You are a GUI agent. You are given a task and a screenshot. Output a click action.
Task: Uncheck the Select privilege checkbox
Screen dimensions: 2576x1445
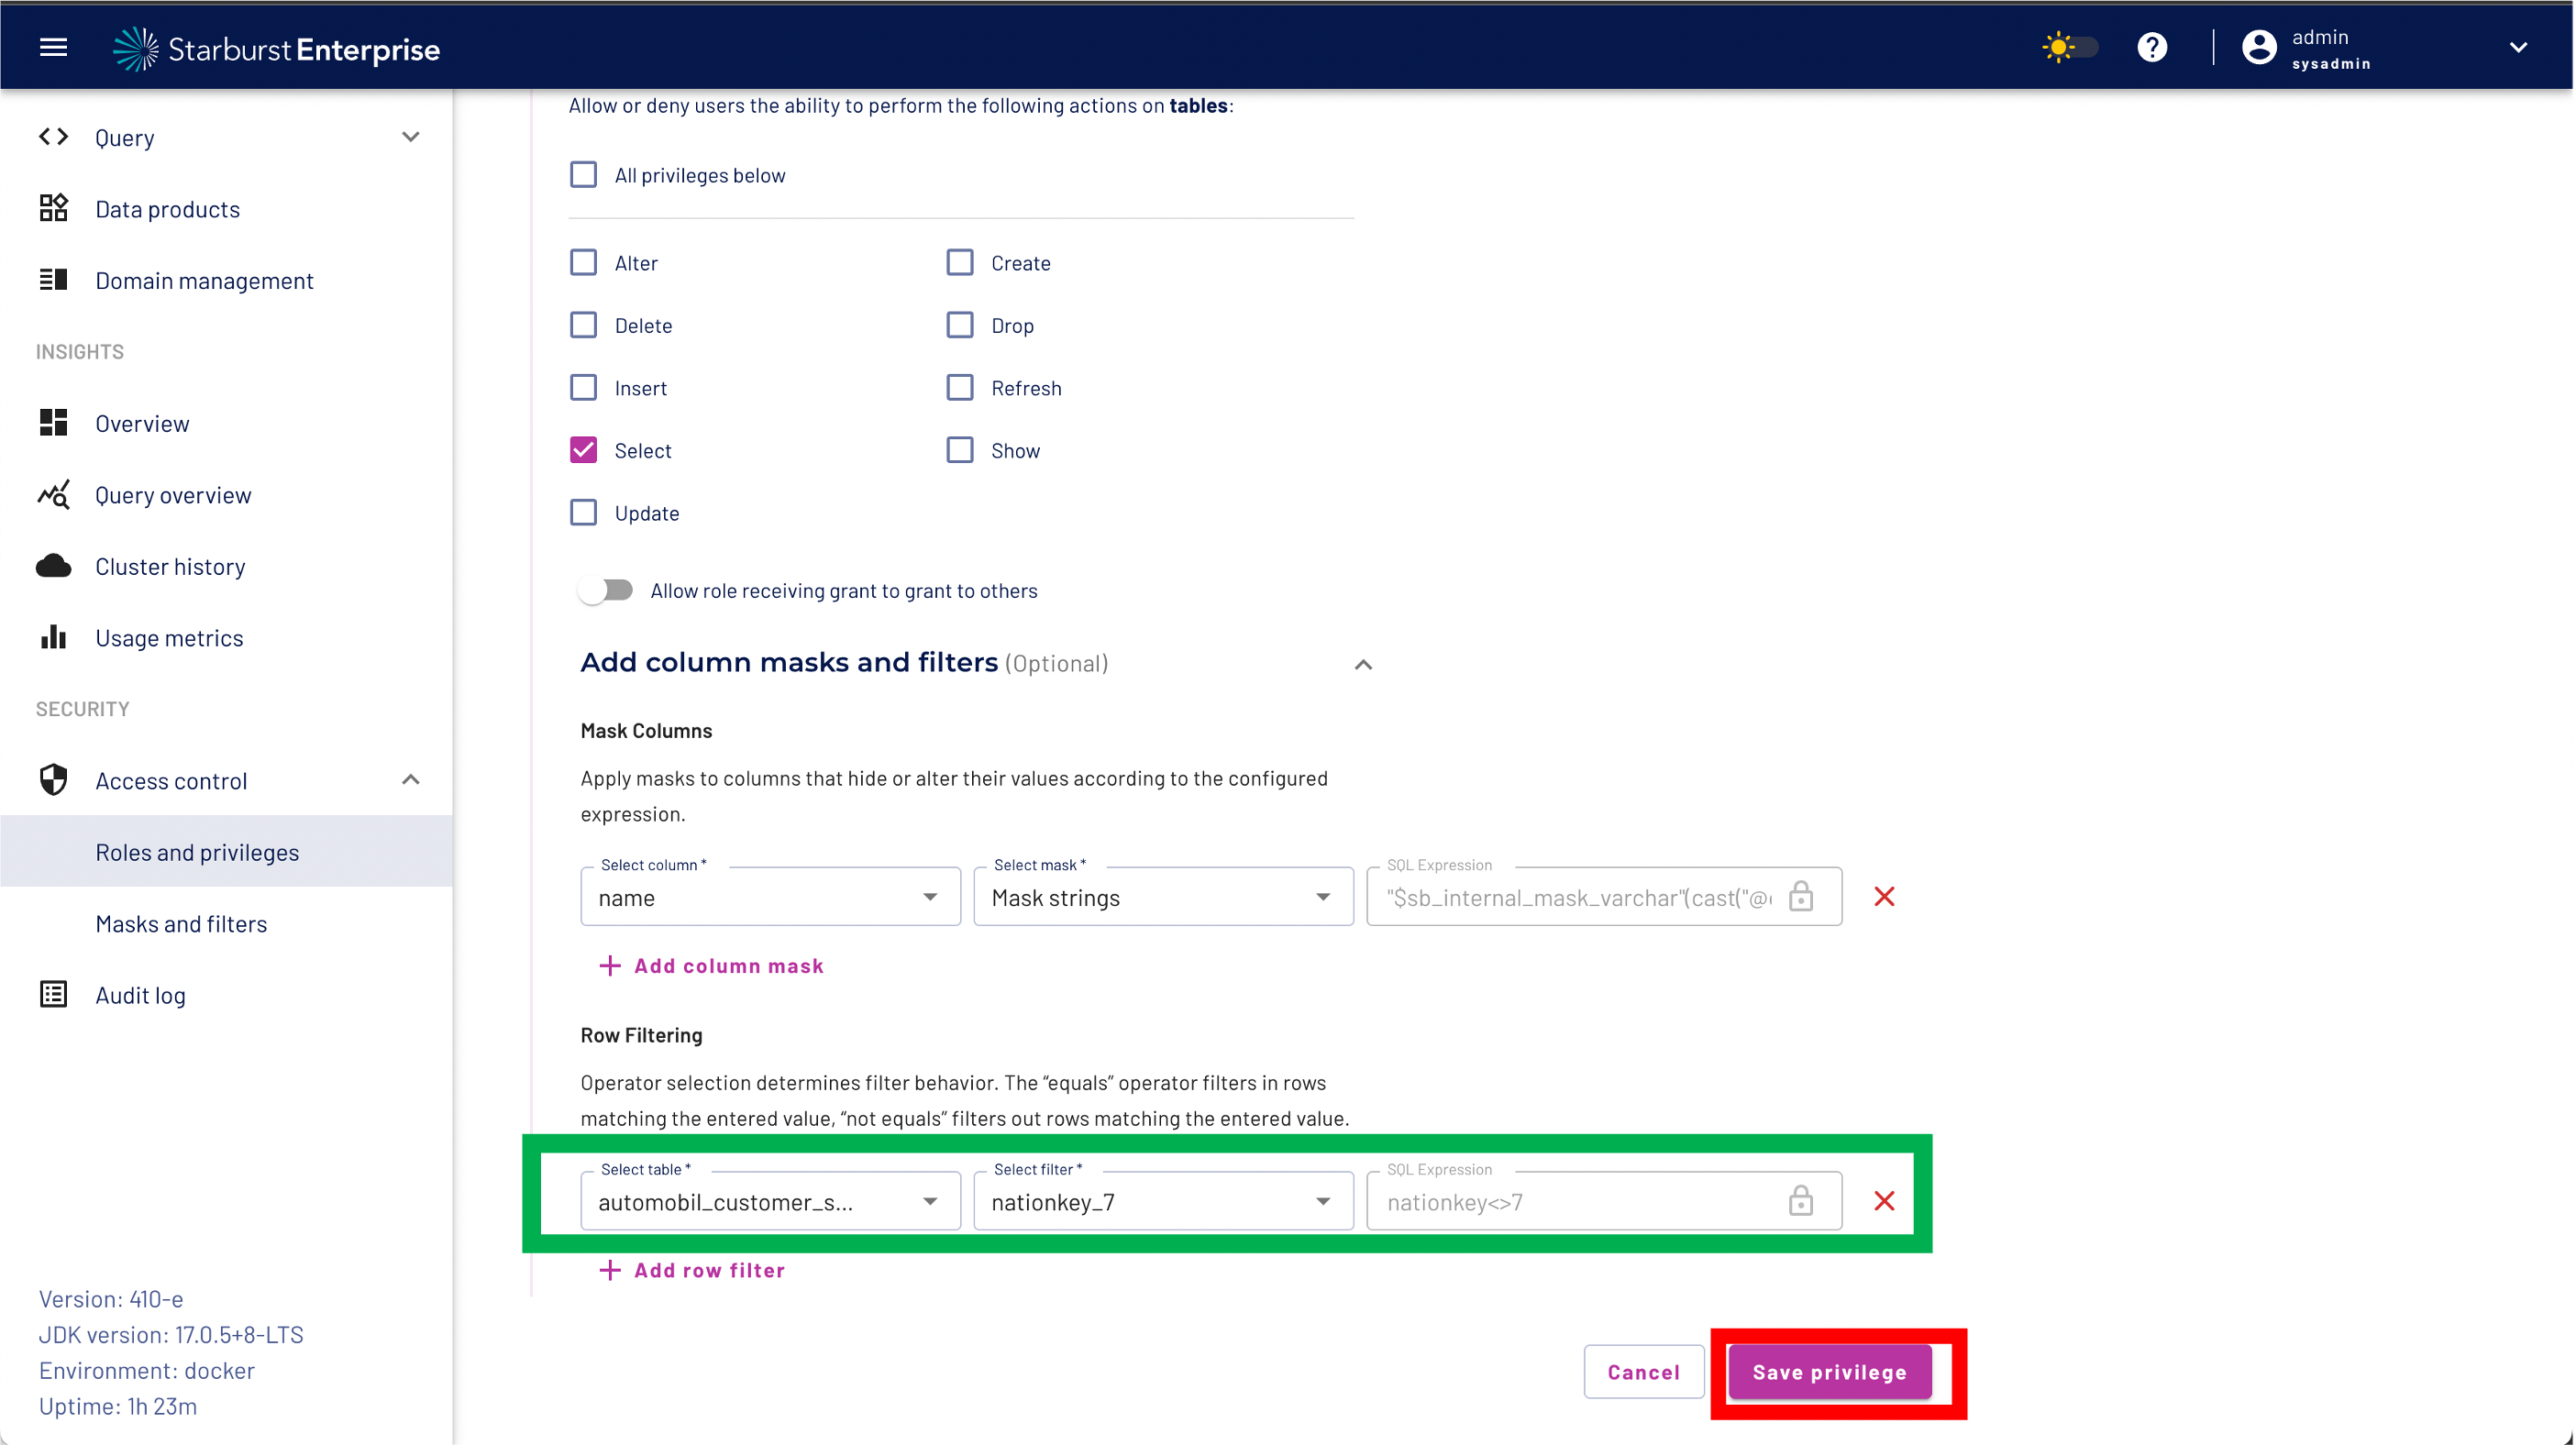click(583, 450)
